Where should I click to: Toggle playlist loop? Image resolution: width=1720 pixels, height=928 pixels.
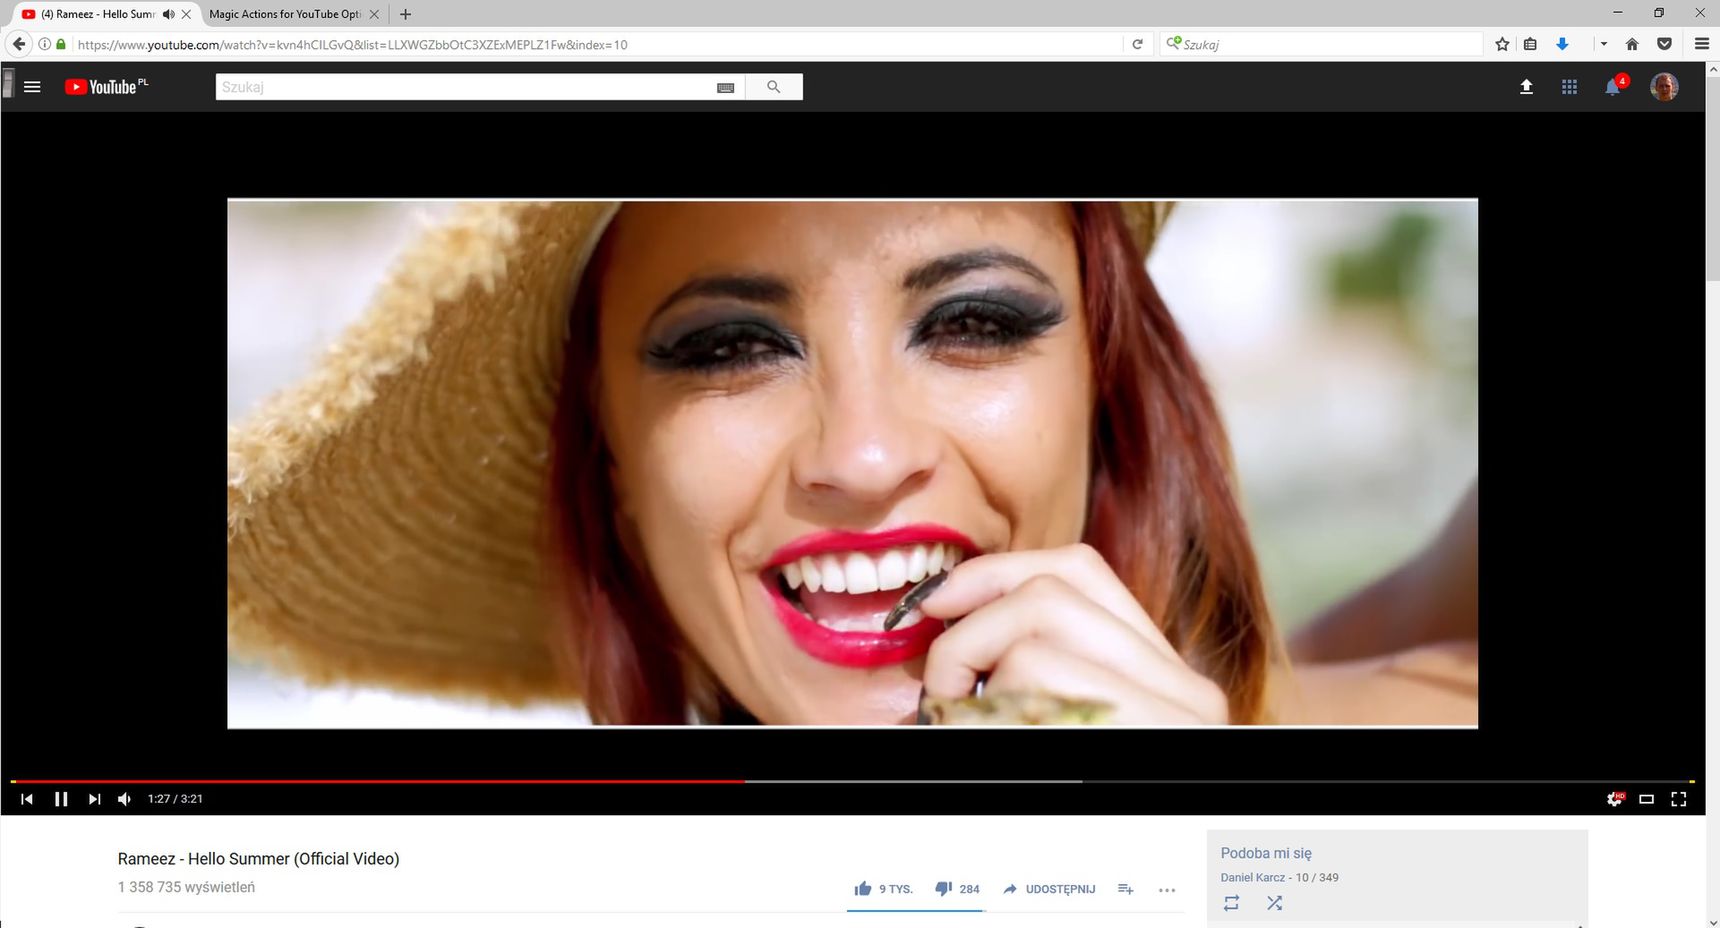pyautogui.click(x=1231, y=903)
